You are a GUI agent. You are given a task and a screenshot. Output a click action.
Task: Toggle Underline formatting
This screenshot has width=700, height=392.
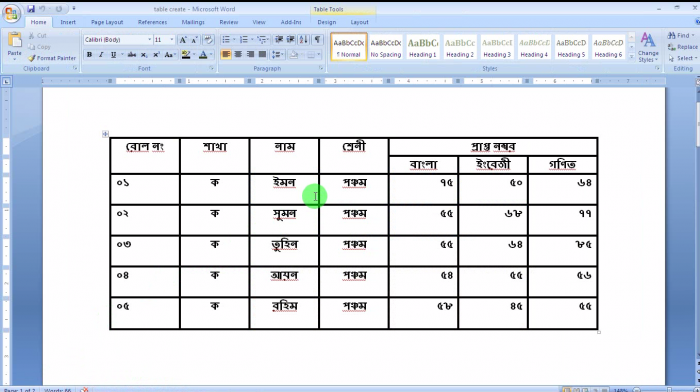(113, 54)
